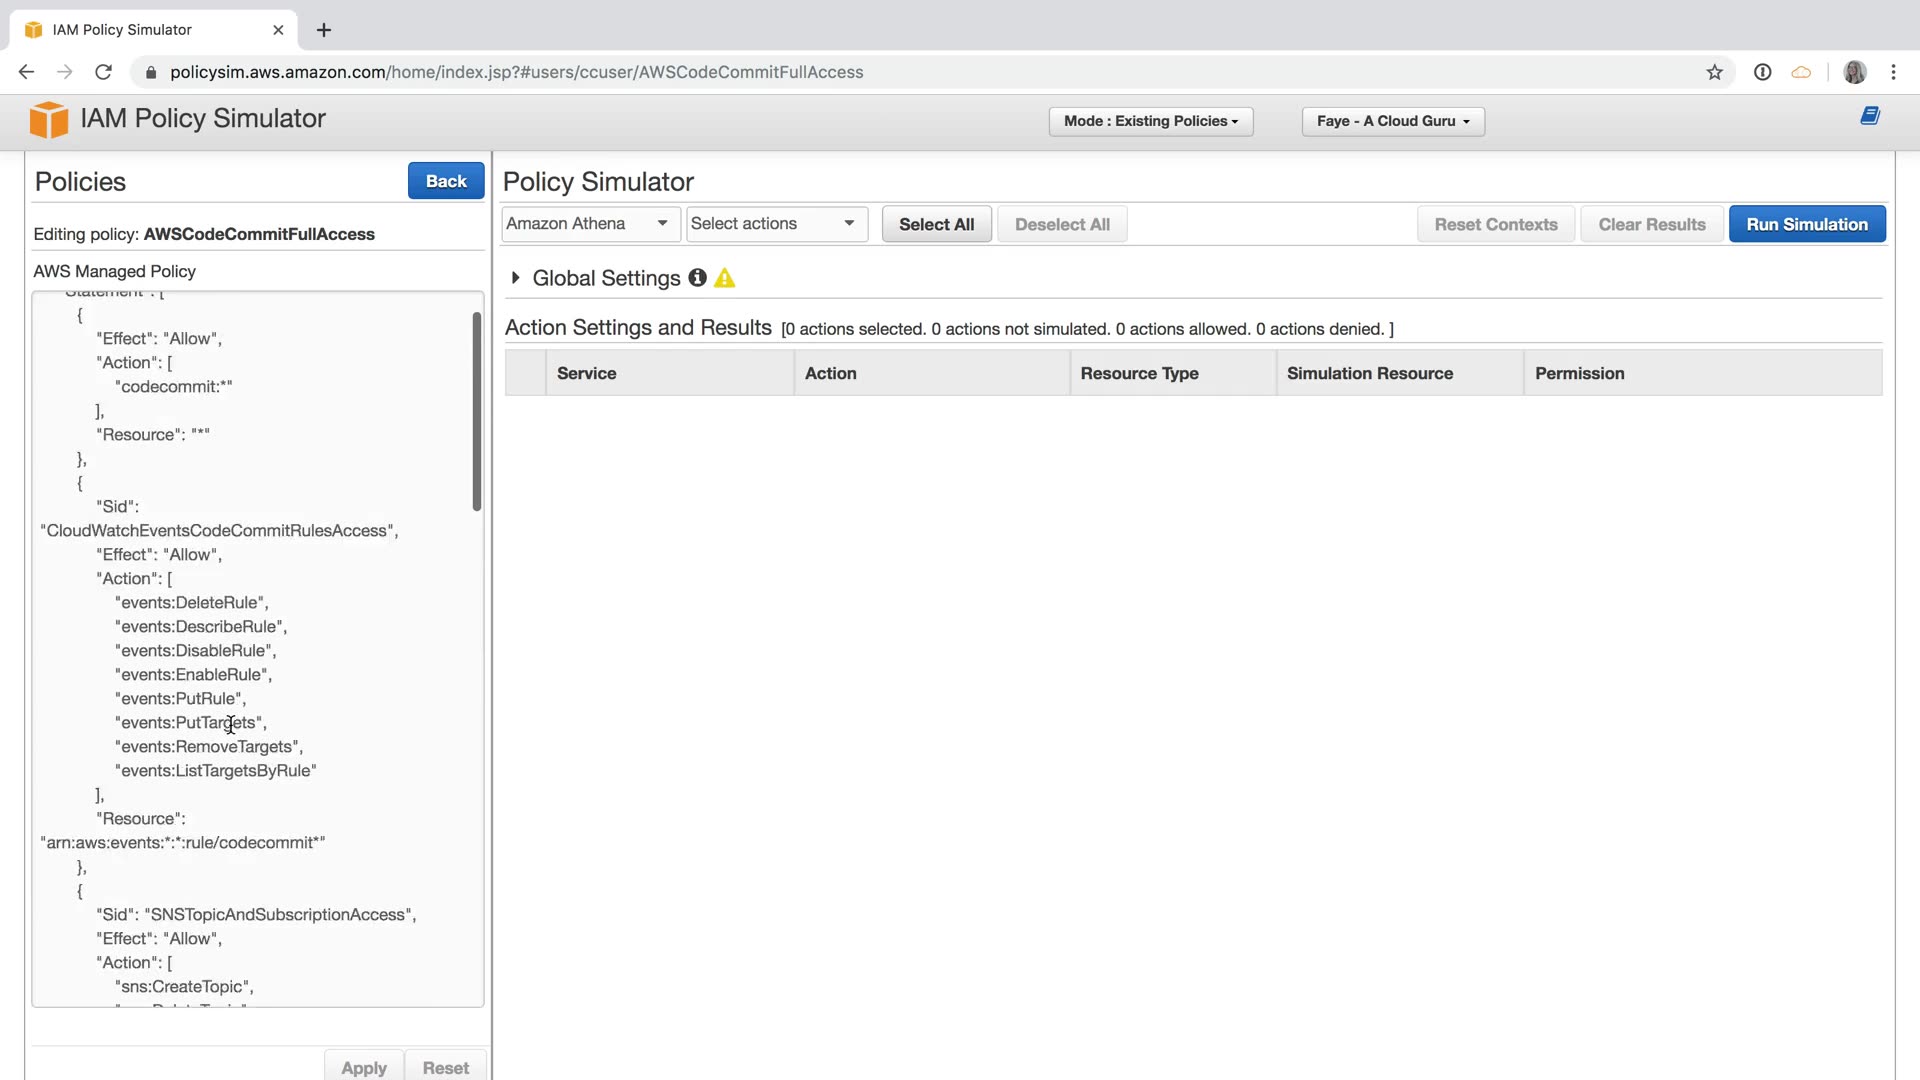
Task: Open Faye - A Cloud Guru menu
Action: click(1392, 121)
